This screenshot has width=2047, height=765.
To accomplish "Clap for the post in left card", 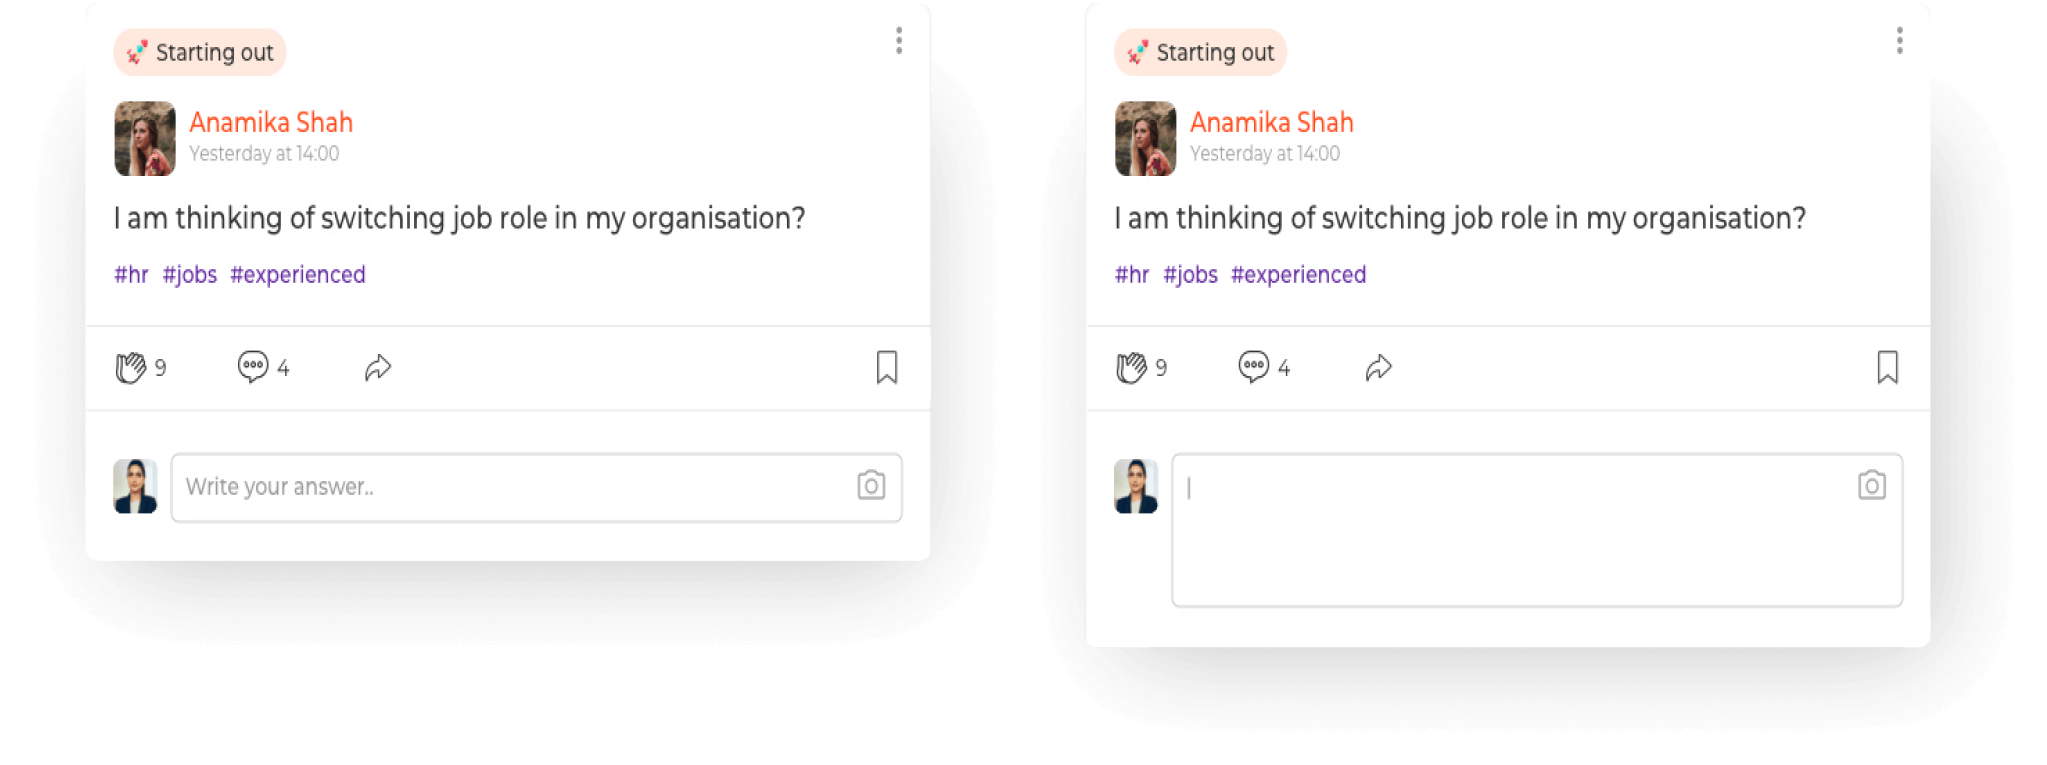I will [x=131, y=368].
